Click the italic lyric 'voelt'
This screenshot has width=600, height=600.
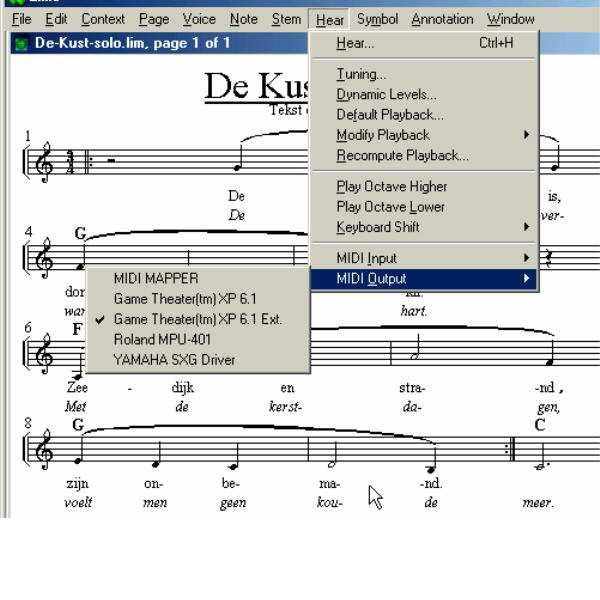(78, 502)
